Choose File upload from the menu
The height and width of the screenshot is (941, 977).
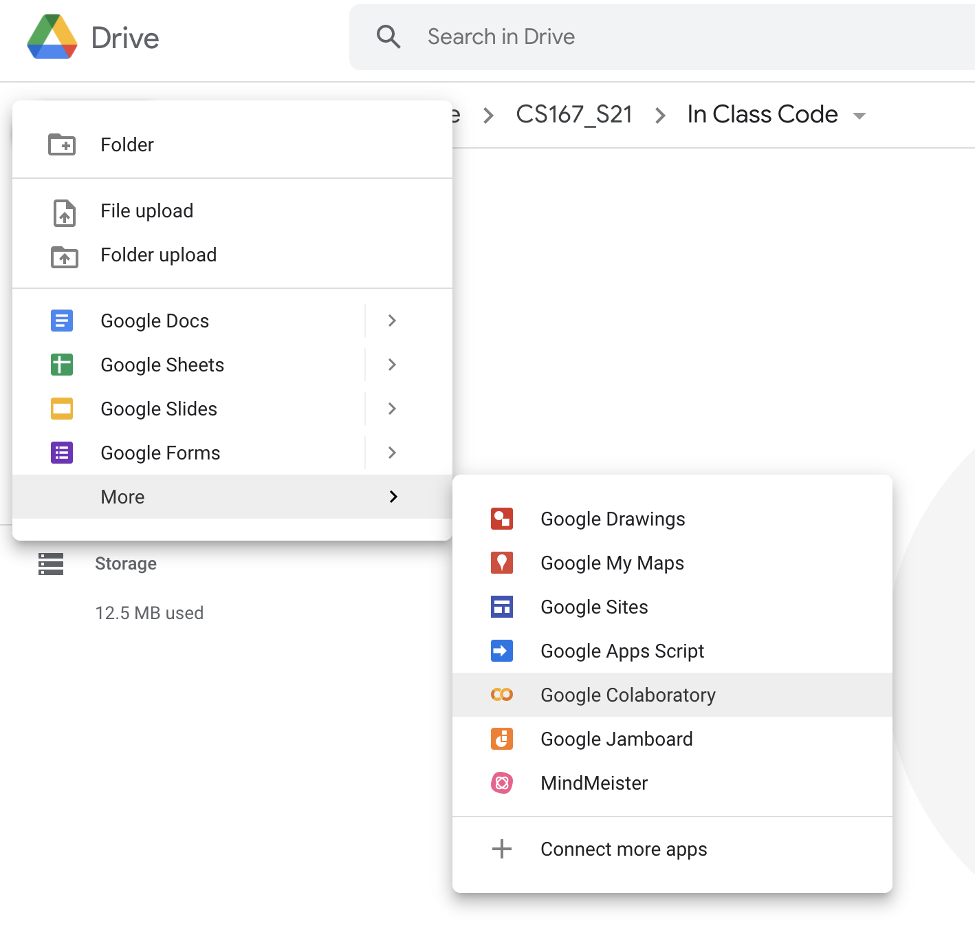(x=232, y=211)
